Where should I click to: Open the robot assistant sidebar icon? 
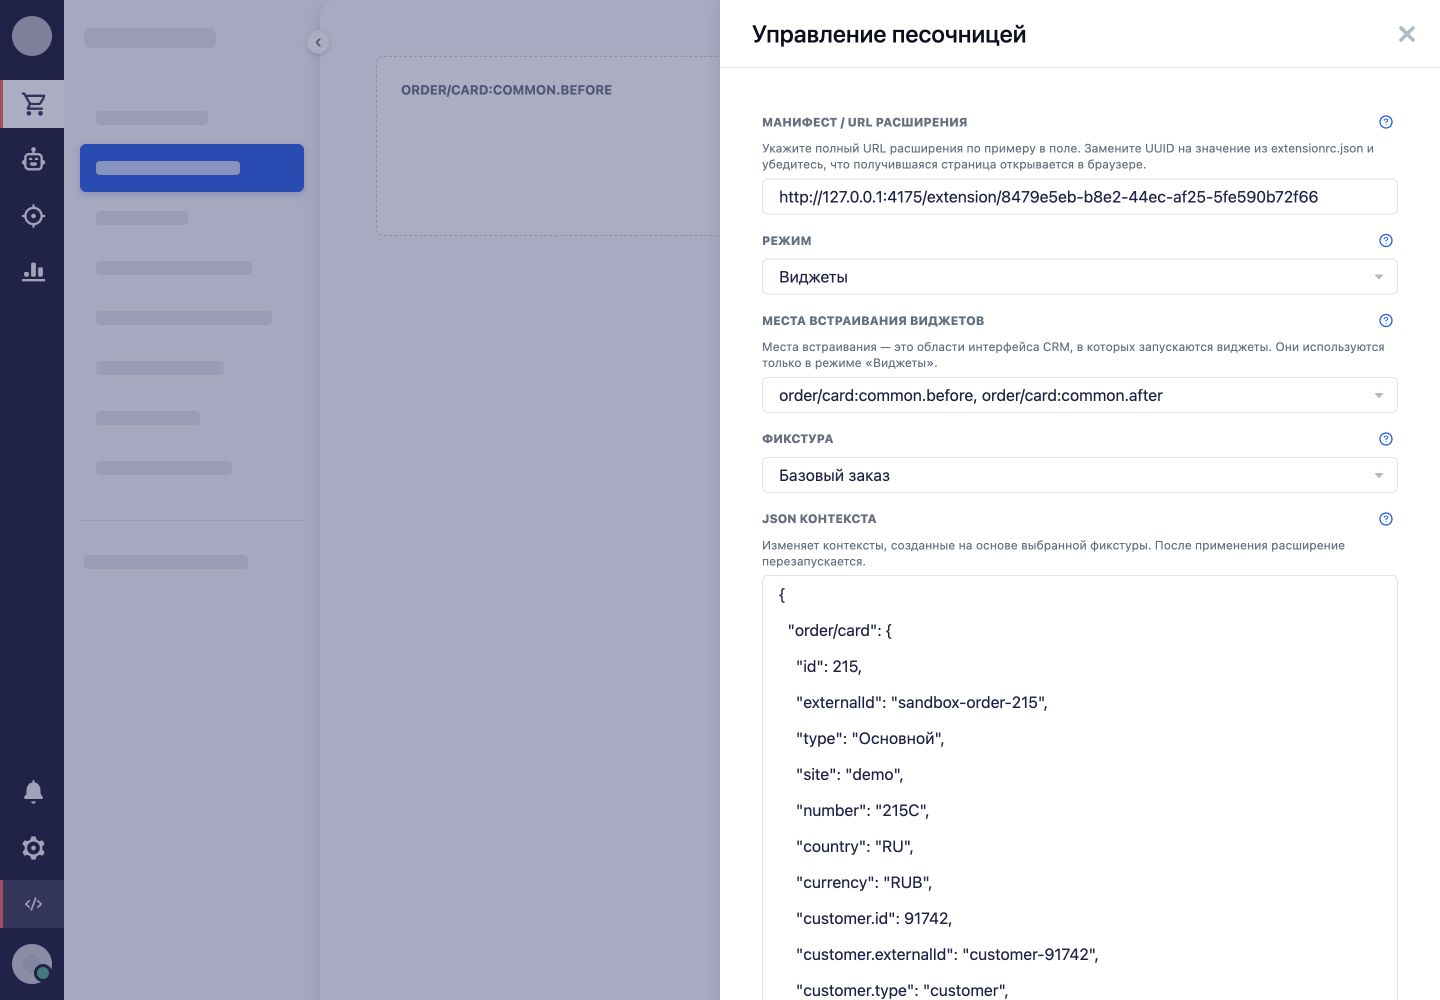pos(33,160)
